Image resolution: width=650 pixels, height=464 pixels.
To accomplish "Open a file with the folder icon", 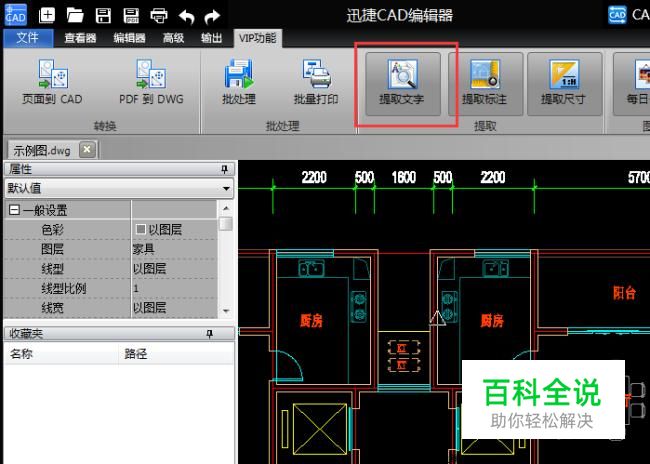I will [x=75, y=15].
